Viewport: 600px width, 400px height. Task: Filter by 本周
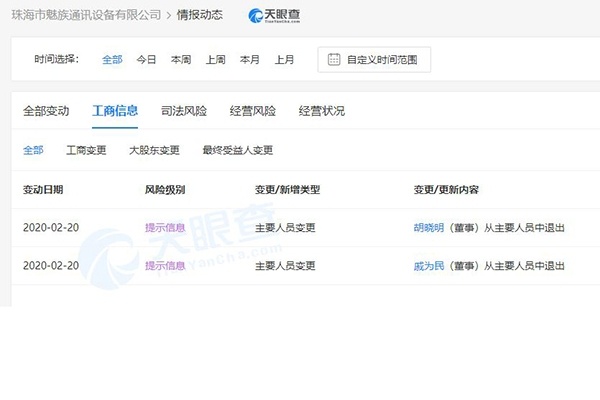[x=181, y=60]
